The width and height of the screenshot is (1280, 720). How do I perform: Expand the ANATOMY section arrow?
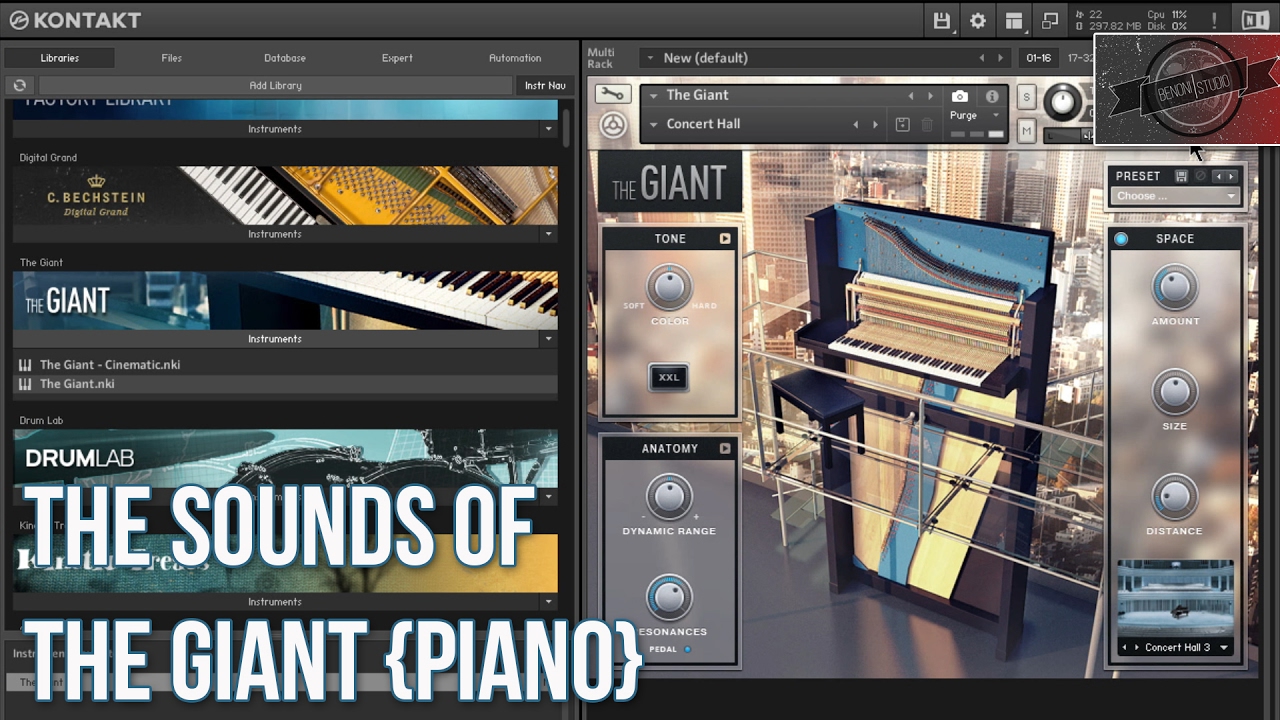tap(725, 449)
